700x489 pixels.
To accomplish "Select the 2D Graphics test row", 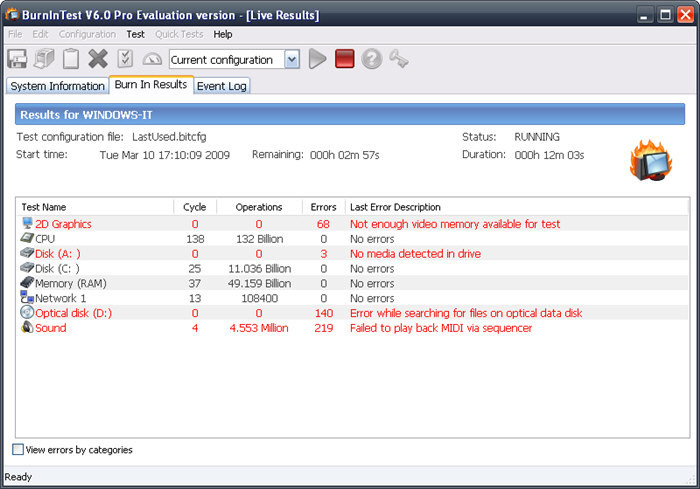I will pyautogui.click(x=353, y=224).
